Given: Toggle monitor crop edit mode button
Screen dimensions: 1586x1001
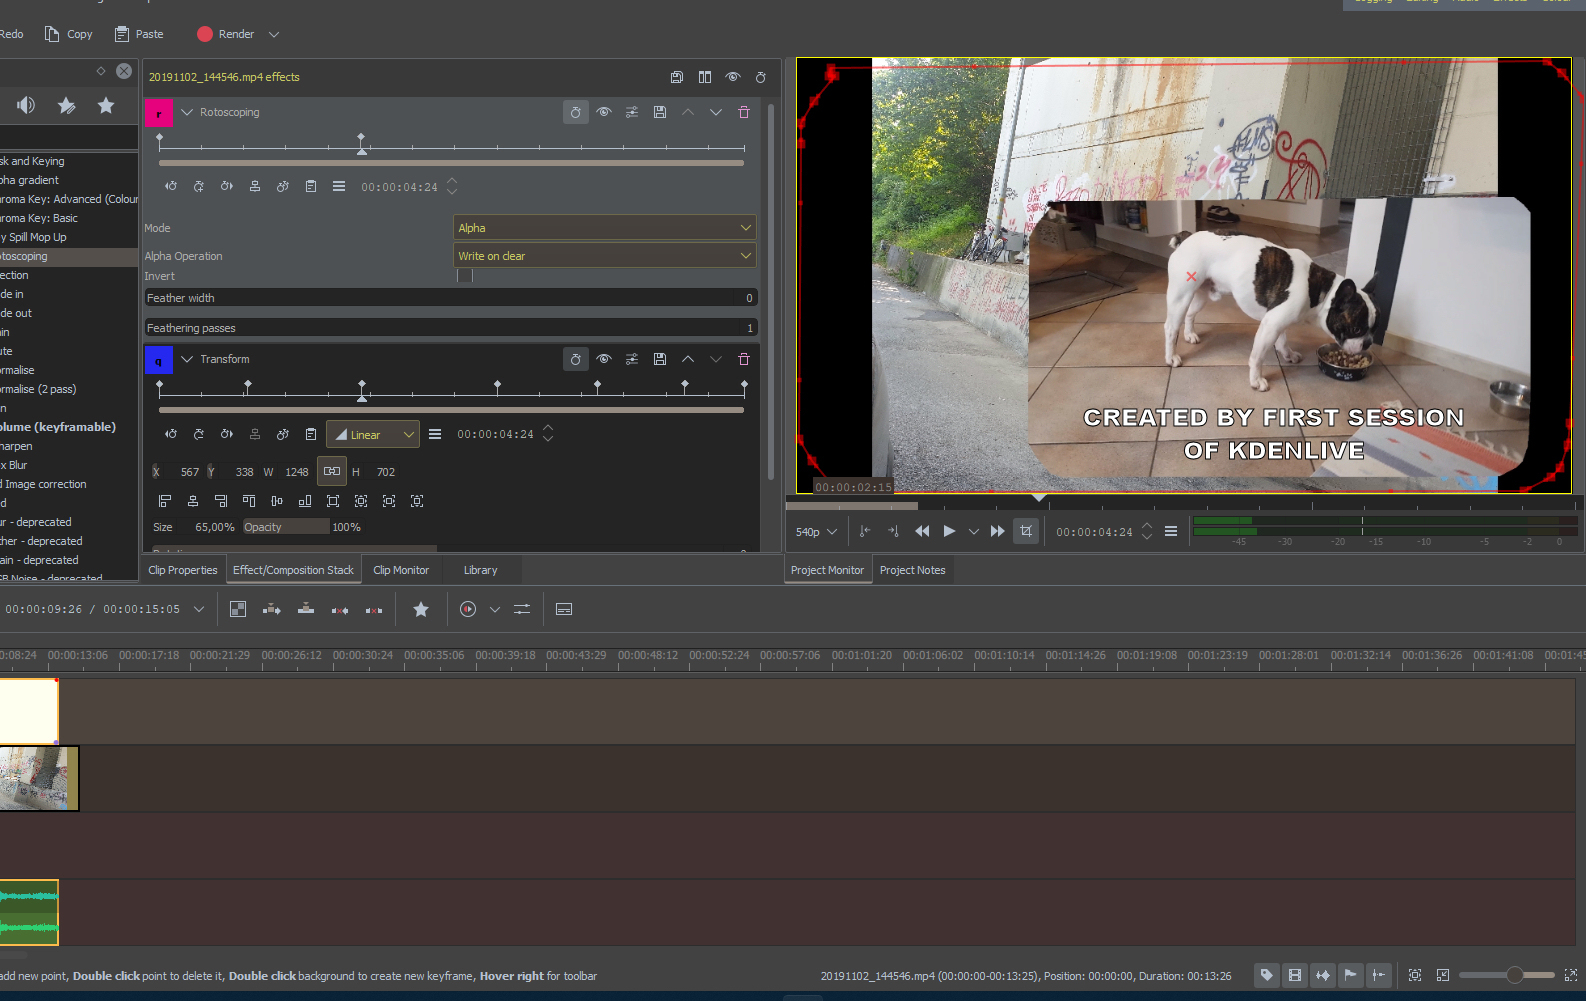Looking at the screenshot, I should (1026, 531).
